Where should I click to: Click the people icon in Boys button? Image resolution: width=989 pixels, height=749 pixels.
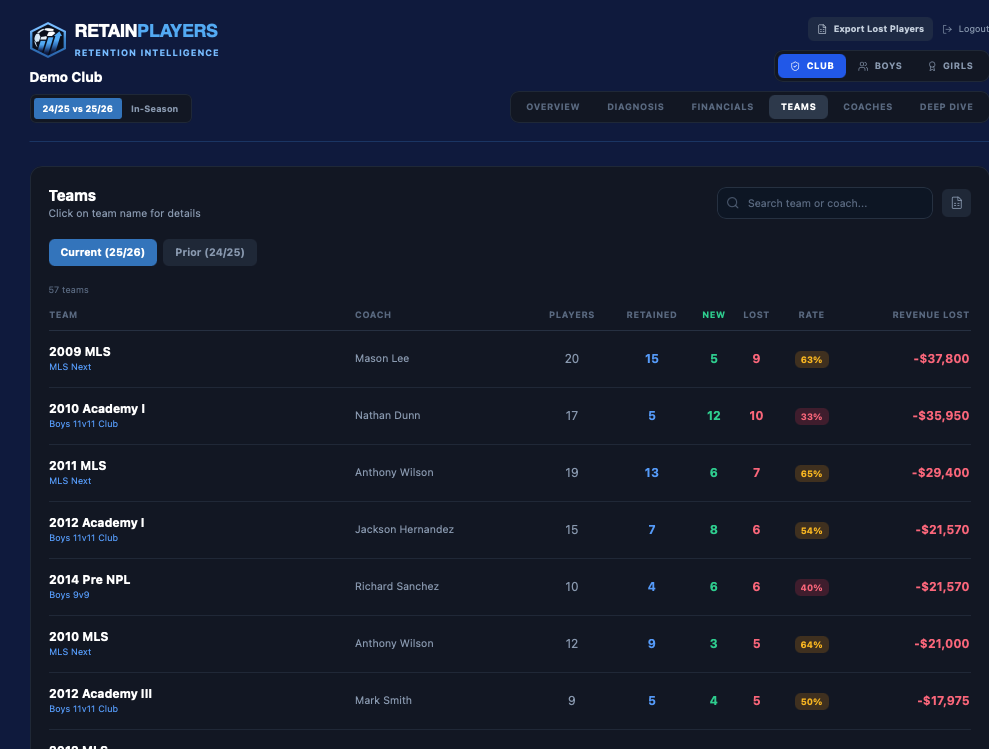863,66
